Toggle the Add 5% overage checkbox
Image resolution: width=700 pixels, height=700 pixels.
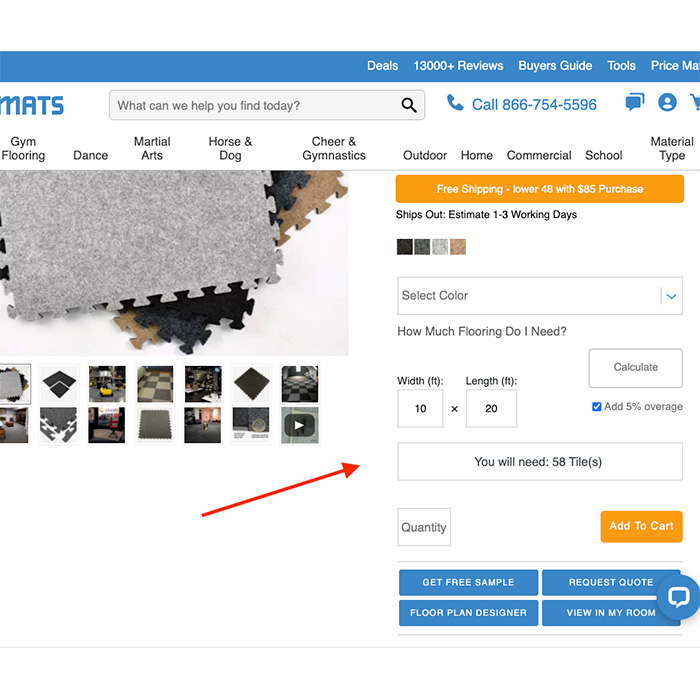point(597,407)
